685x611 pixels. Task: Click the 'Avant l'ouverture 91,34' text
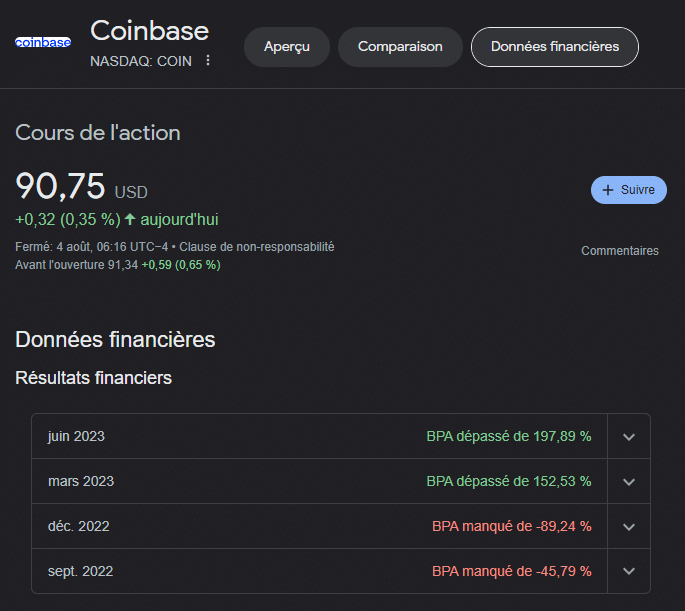(76, 265)
